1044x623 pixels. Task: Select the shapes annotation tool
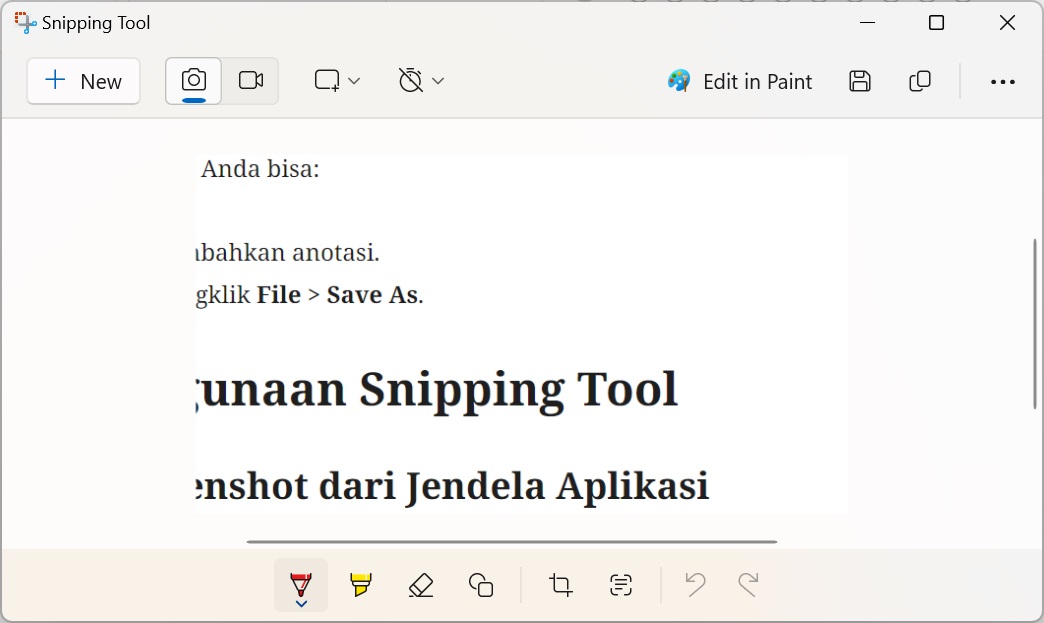click(x=481, y=585)
